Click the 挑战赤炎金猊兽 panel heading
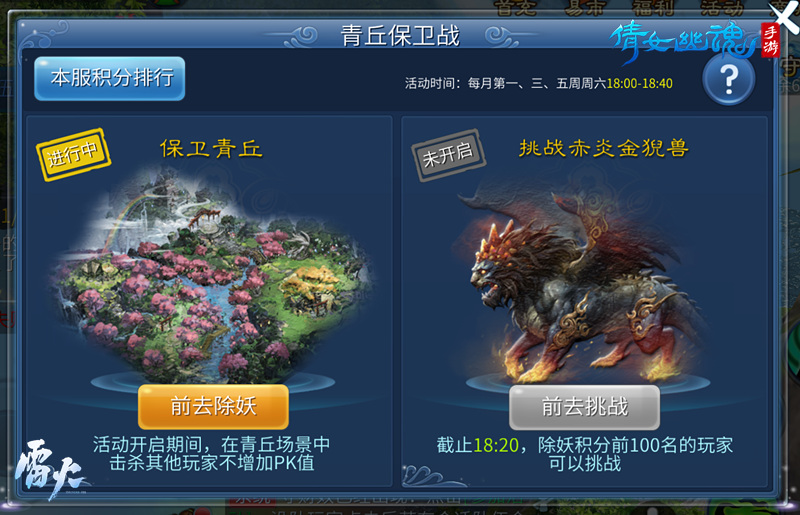 604,148
